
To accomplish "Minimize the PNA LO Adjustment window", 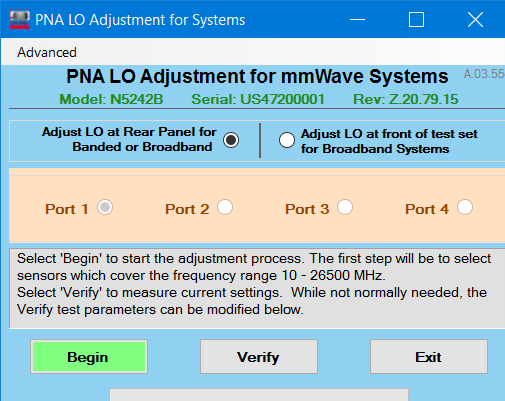I will tap(357, 19).
